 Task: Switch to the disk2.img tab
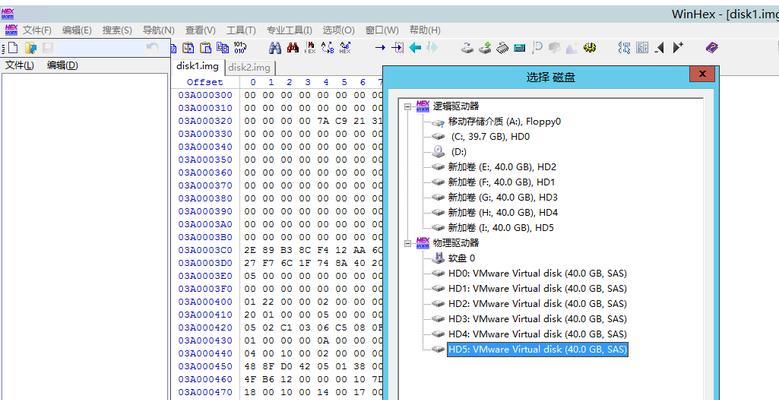coord(249,68)
